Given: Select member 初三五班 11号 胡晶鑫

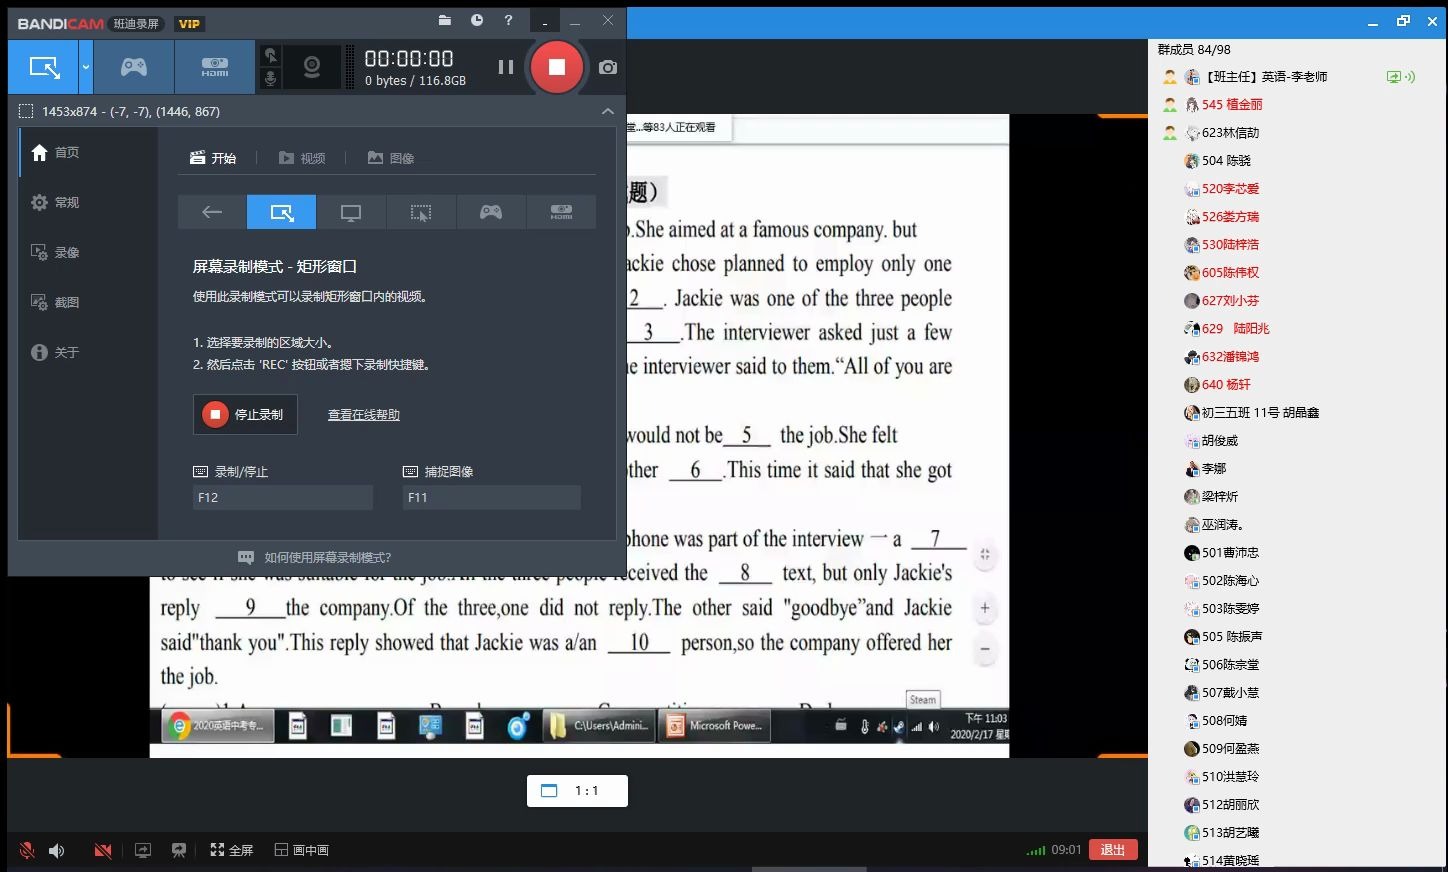Looking at the screenshot, I should 1297,413.
